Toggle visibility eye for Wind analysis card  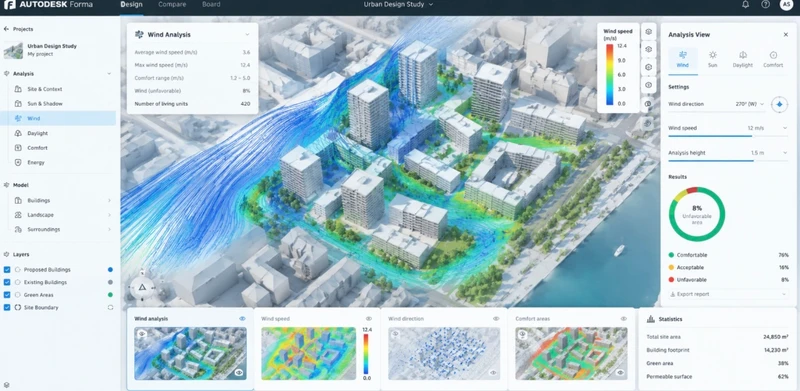click(x=242, y=319)
